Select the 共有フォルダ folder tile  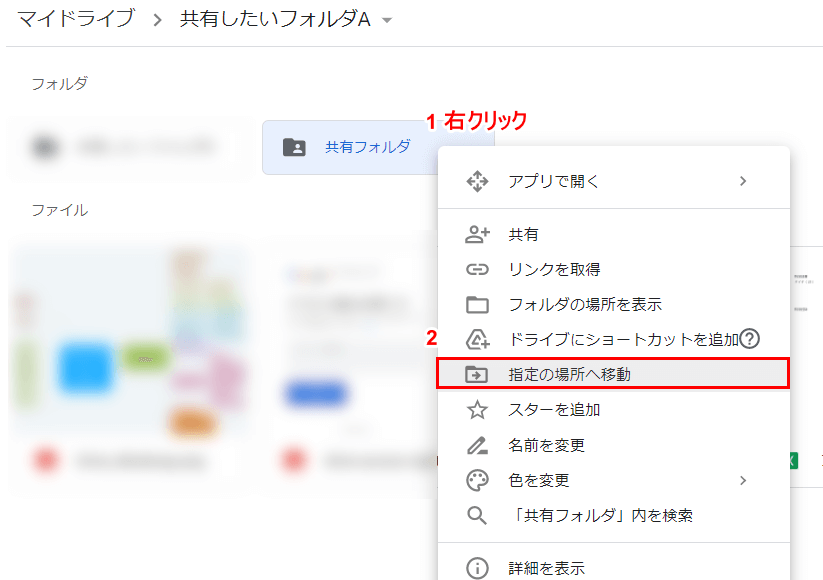click(x=348, y=147)
